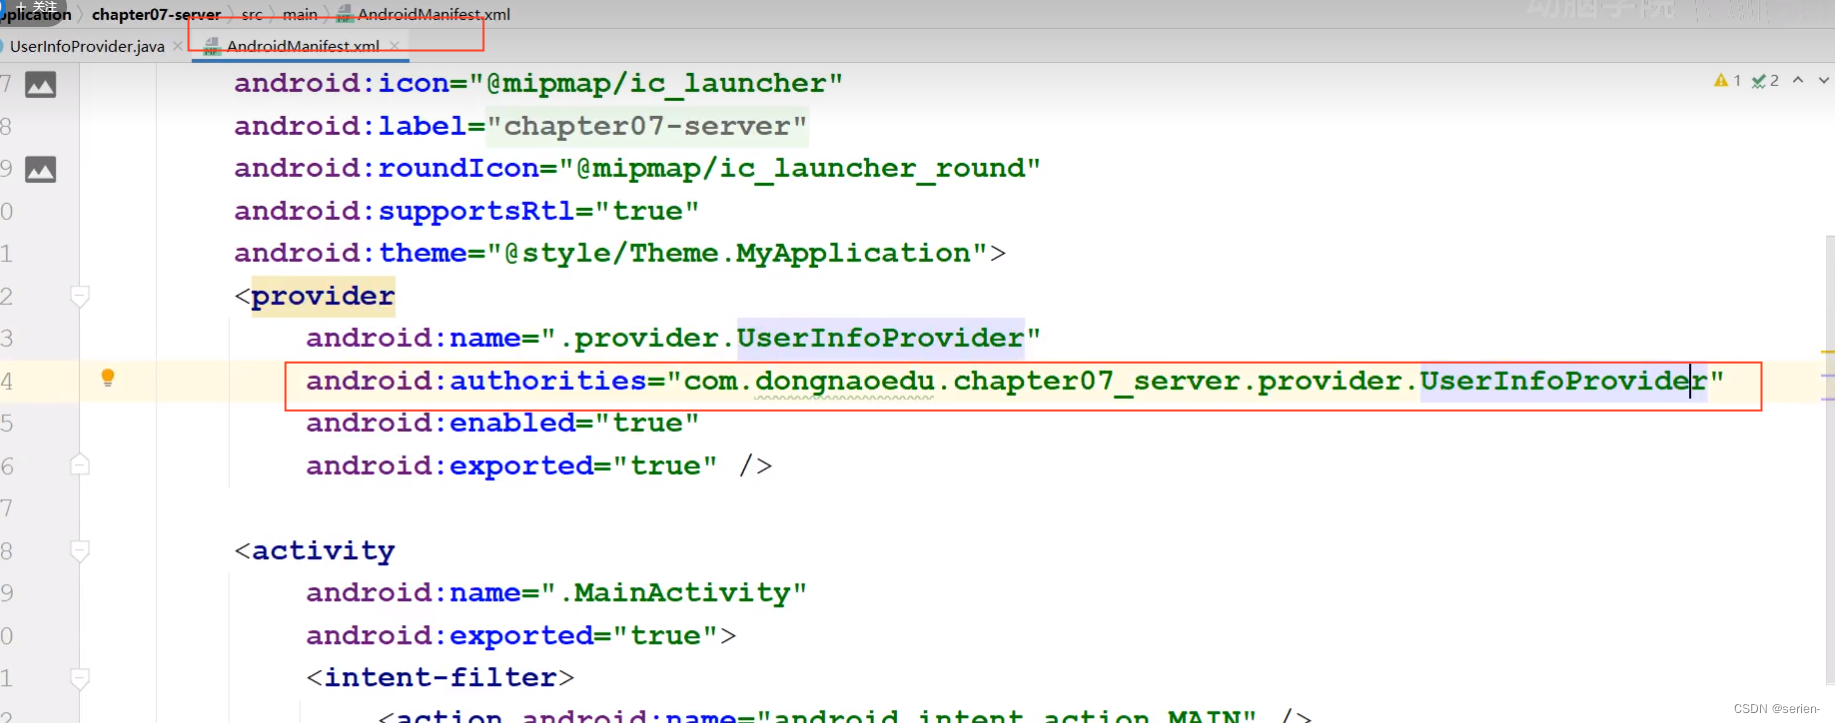Click the src breadcrumb segment

[x=252, y=14]
